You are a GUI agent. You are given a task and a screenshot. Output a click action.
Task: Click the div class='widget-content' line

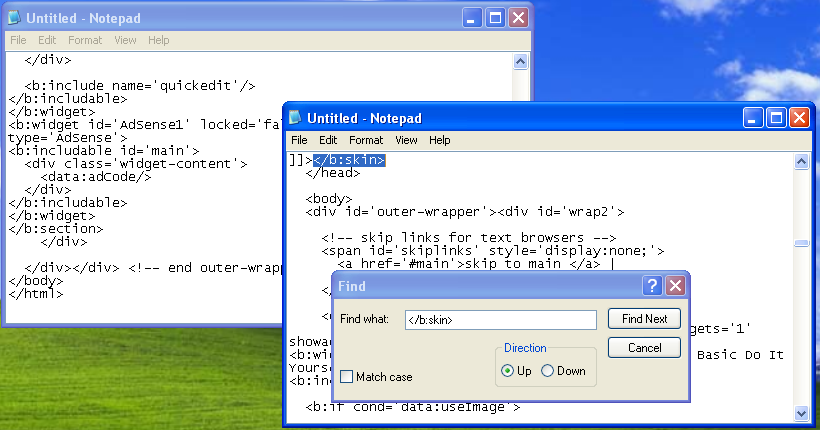135,164
